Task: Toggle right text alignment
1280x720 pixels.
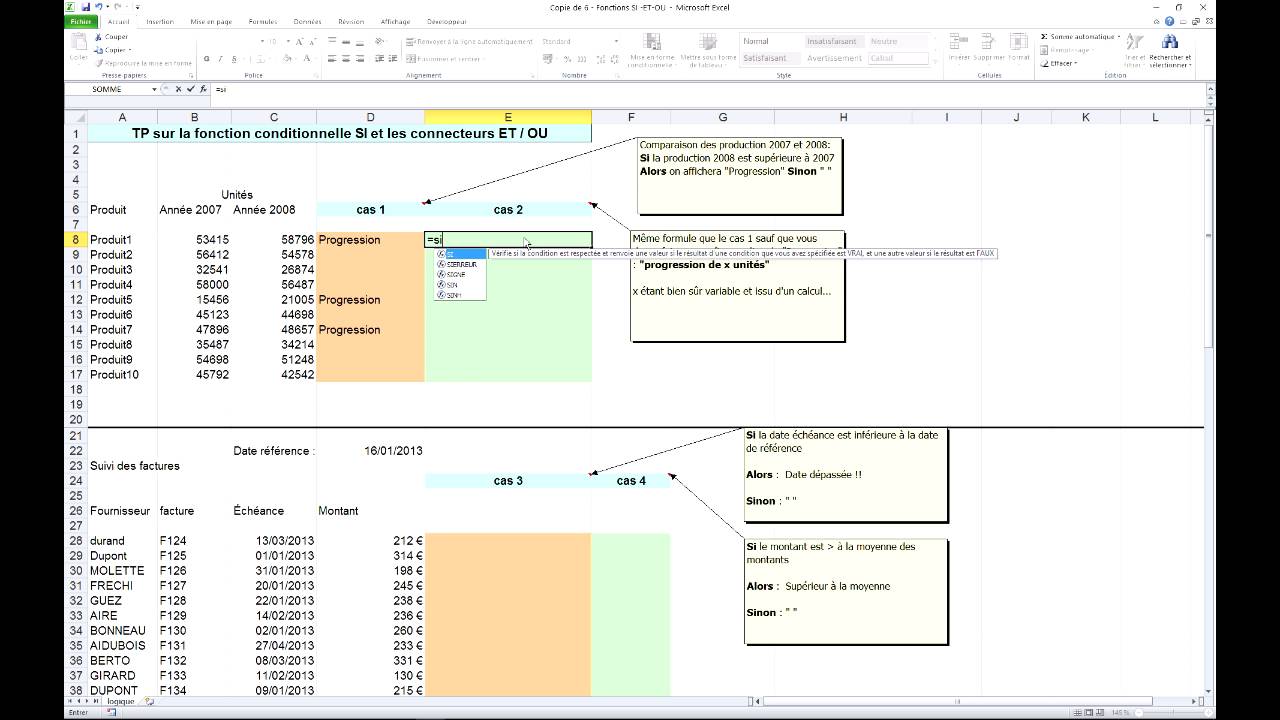Action: coord(359,59)
